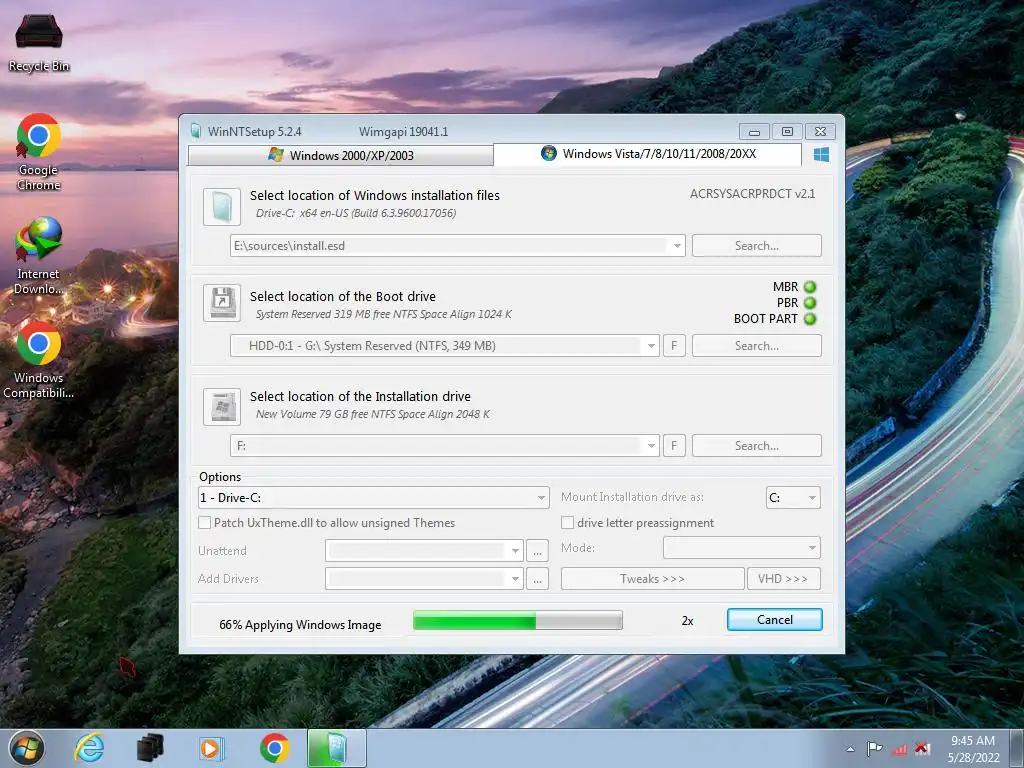Click the 2x speed text
Viewport: 1024px width, 768px height.
point(687,621)
